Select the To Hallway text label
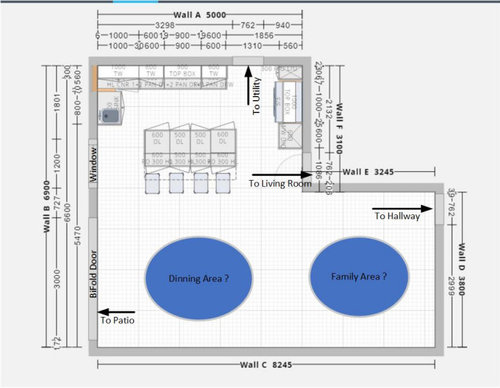Image resolution: width=500 pixels, height=388 pixels. [397, 216]
